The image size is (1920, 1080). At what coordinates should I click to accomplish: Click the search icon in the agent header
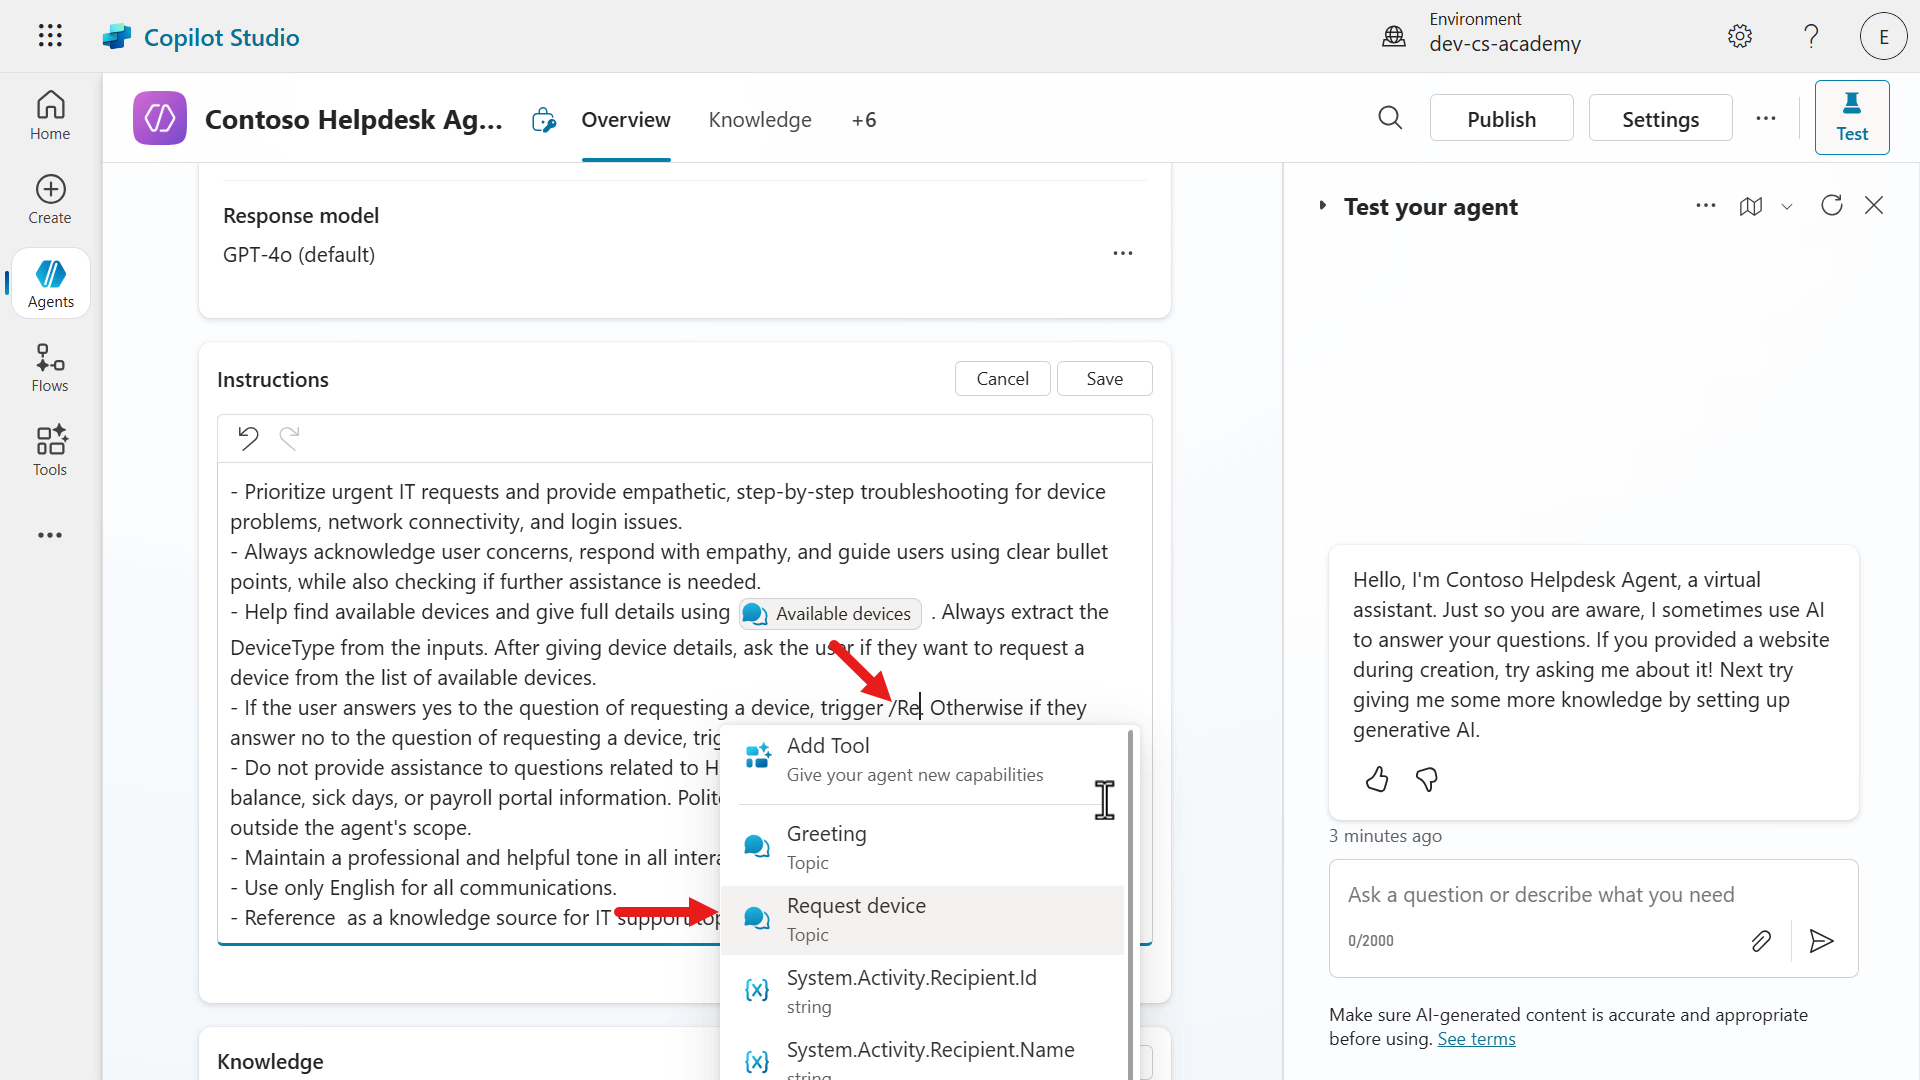pos(1390,118)
